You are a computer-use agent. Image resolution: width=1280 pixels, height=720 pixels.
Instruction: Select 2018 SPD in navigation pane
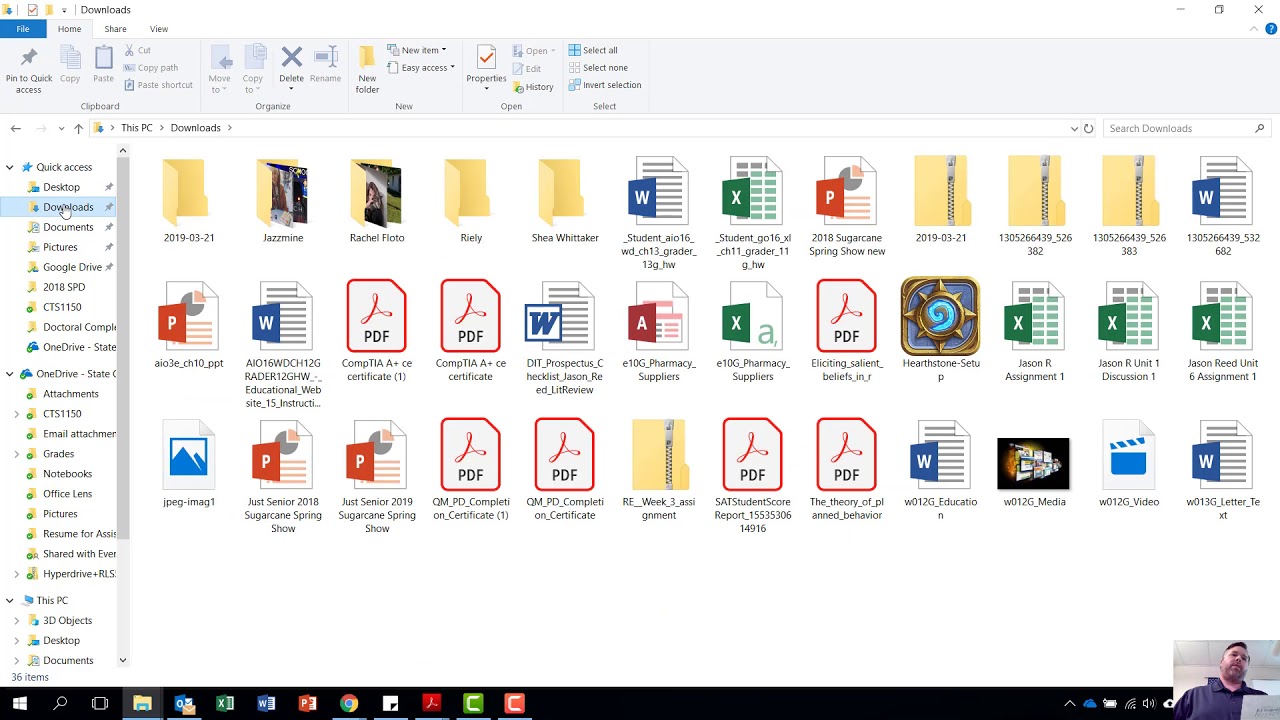coord(64,287)
